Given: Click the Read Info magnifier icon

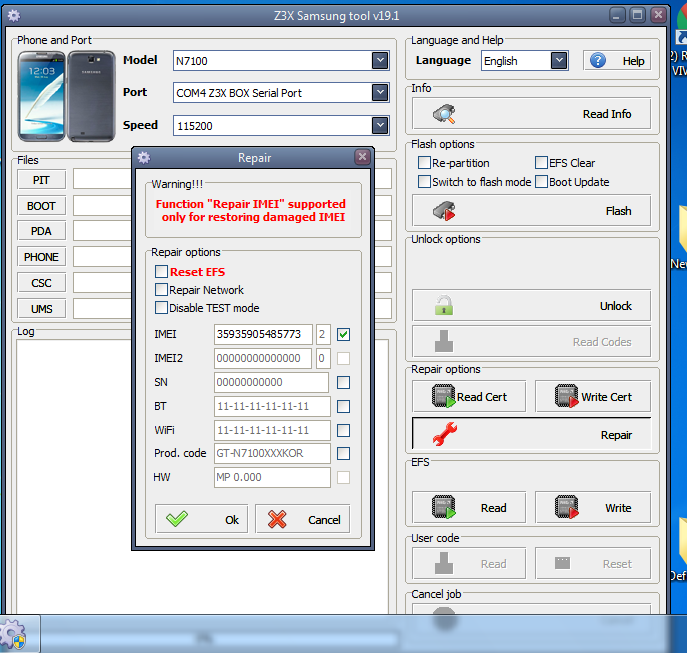Looking at the screenshot, I should 444,114.
